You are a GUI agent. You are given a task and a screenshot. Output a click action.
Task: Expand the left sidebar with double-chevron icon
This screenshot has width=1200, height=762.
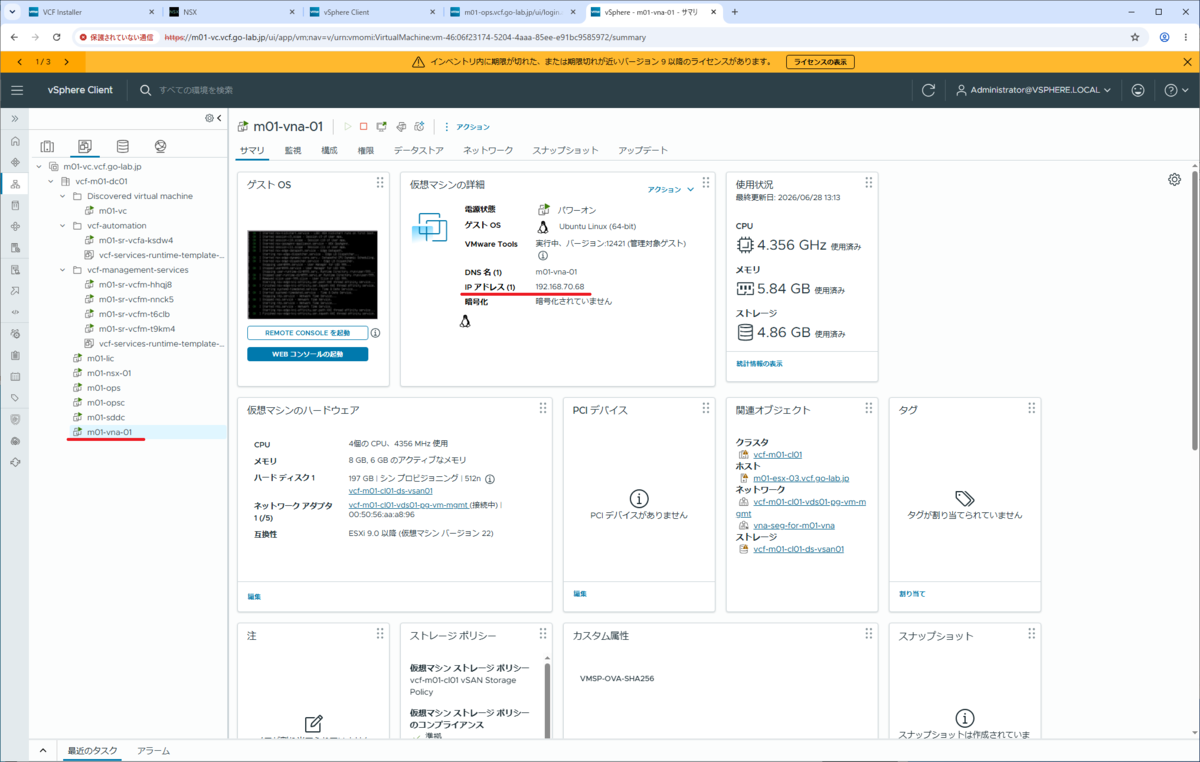click(15, 118)
